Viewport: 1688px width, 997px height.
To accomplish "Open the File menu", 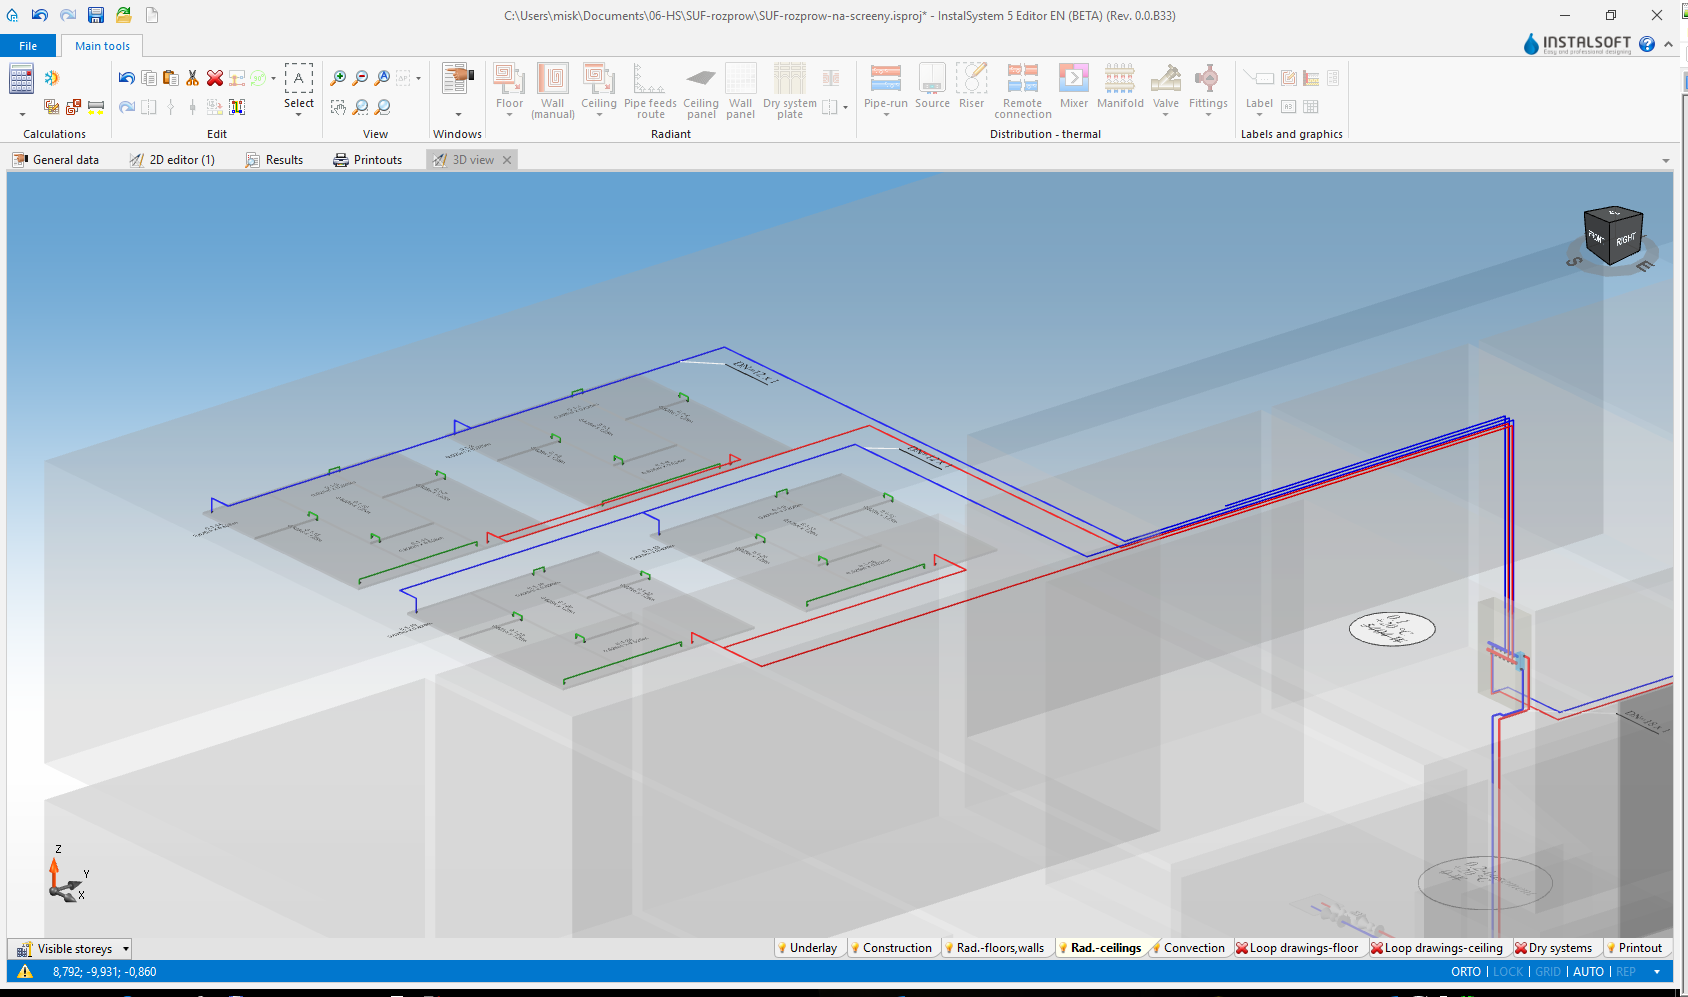I will coord(28,46).
